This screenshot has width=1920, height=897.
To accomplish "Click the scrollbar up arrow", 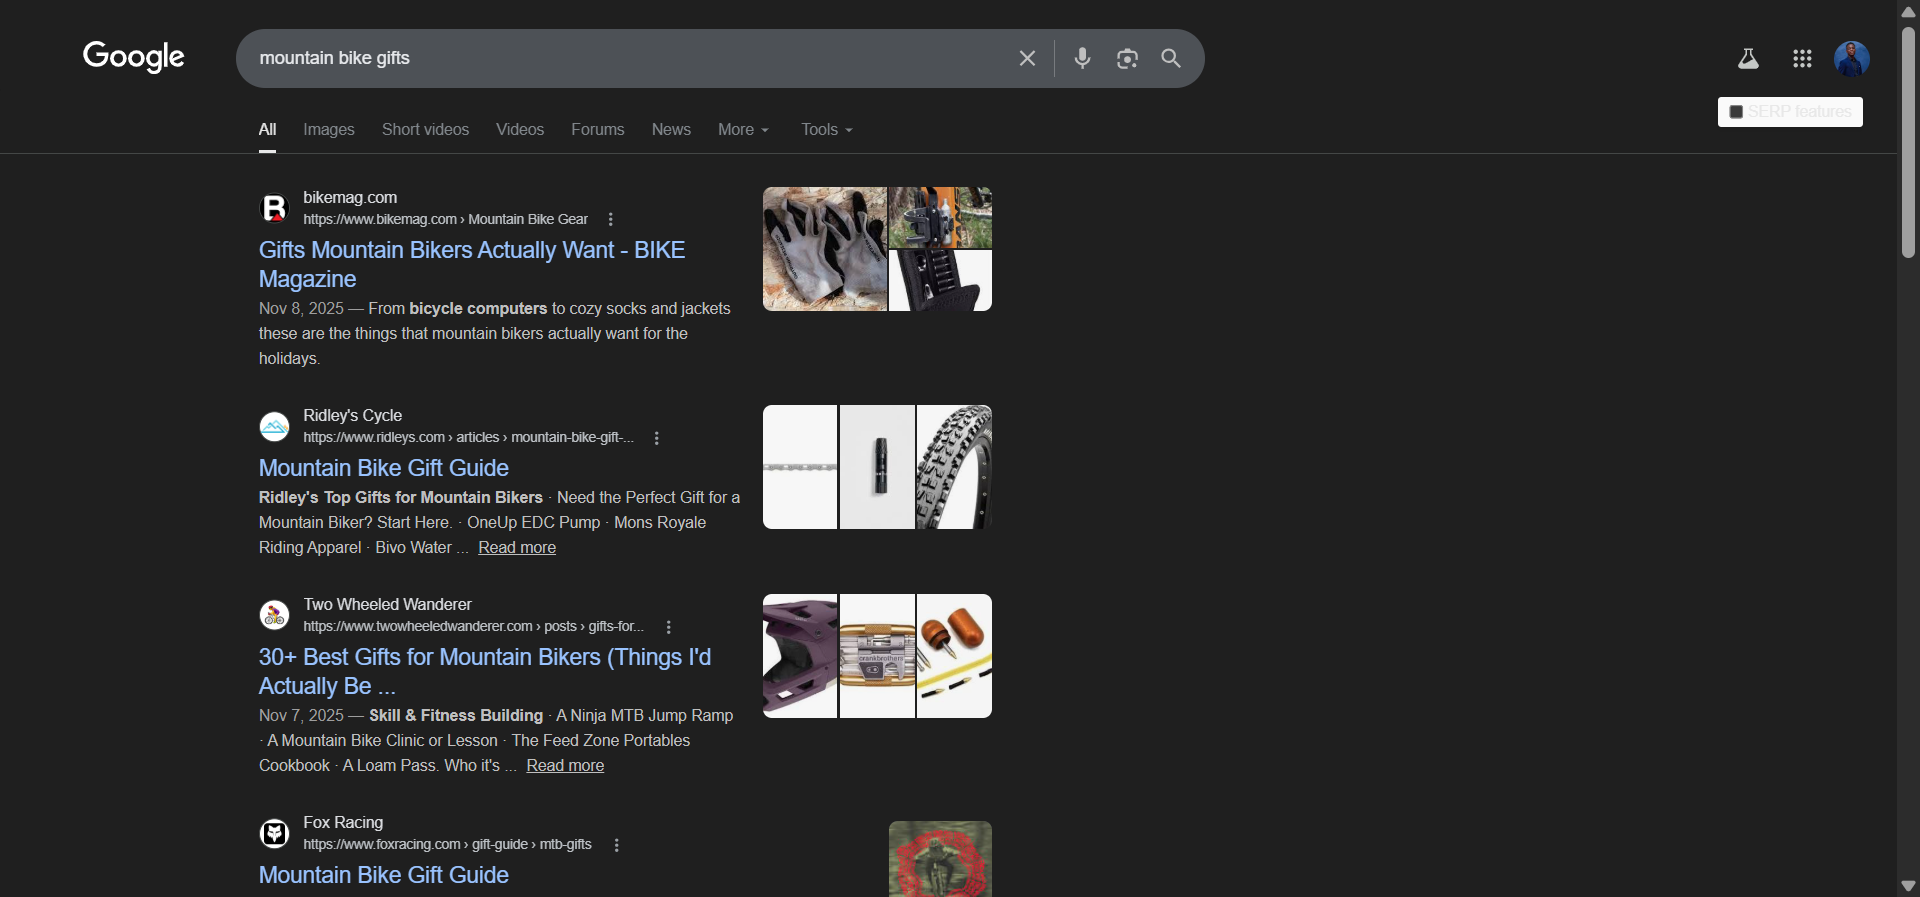I will (x=1908, y=11).
